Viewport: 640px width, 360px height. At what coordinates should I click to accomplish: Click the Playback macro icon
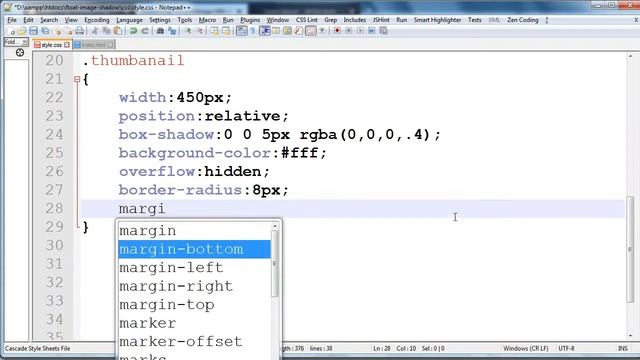360,31
